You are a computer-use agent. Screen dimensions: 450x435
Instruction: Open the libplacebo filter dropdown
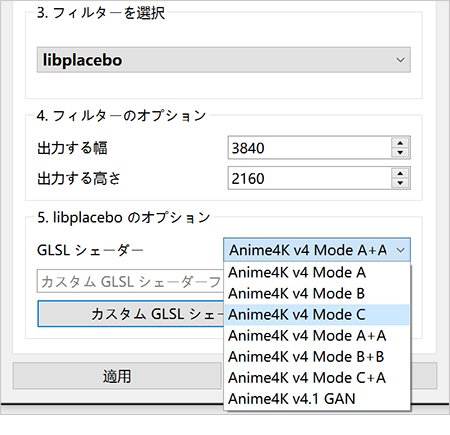pos(224,60)
